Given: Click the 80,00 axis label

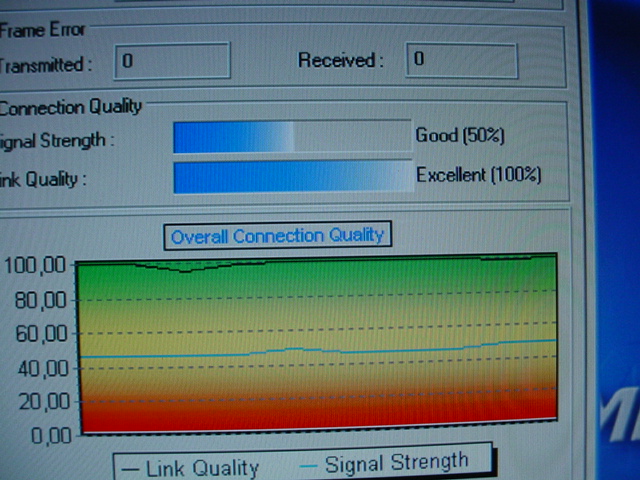Looking at the screenshot, I should click(40, 301).
